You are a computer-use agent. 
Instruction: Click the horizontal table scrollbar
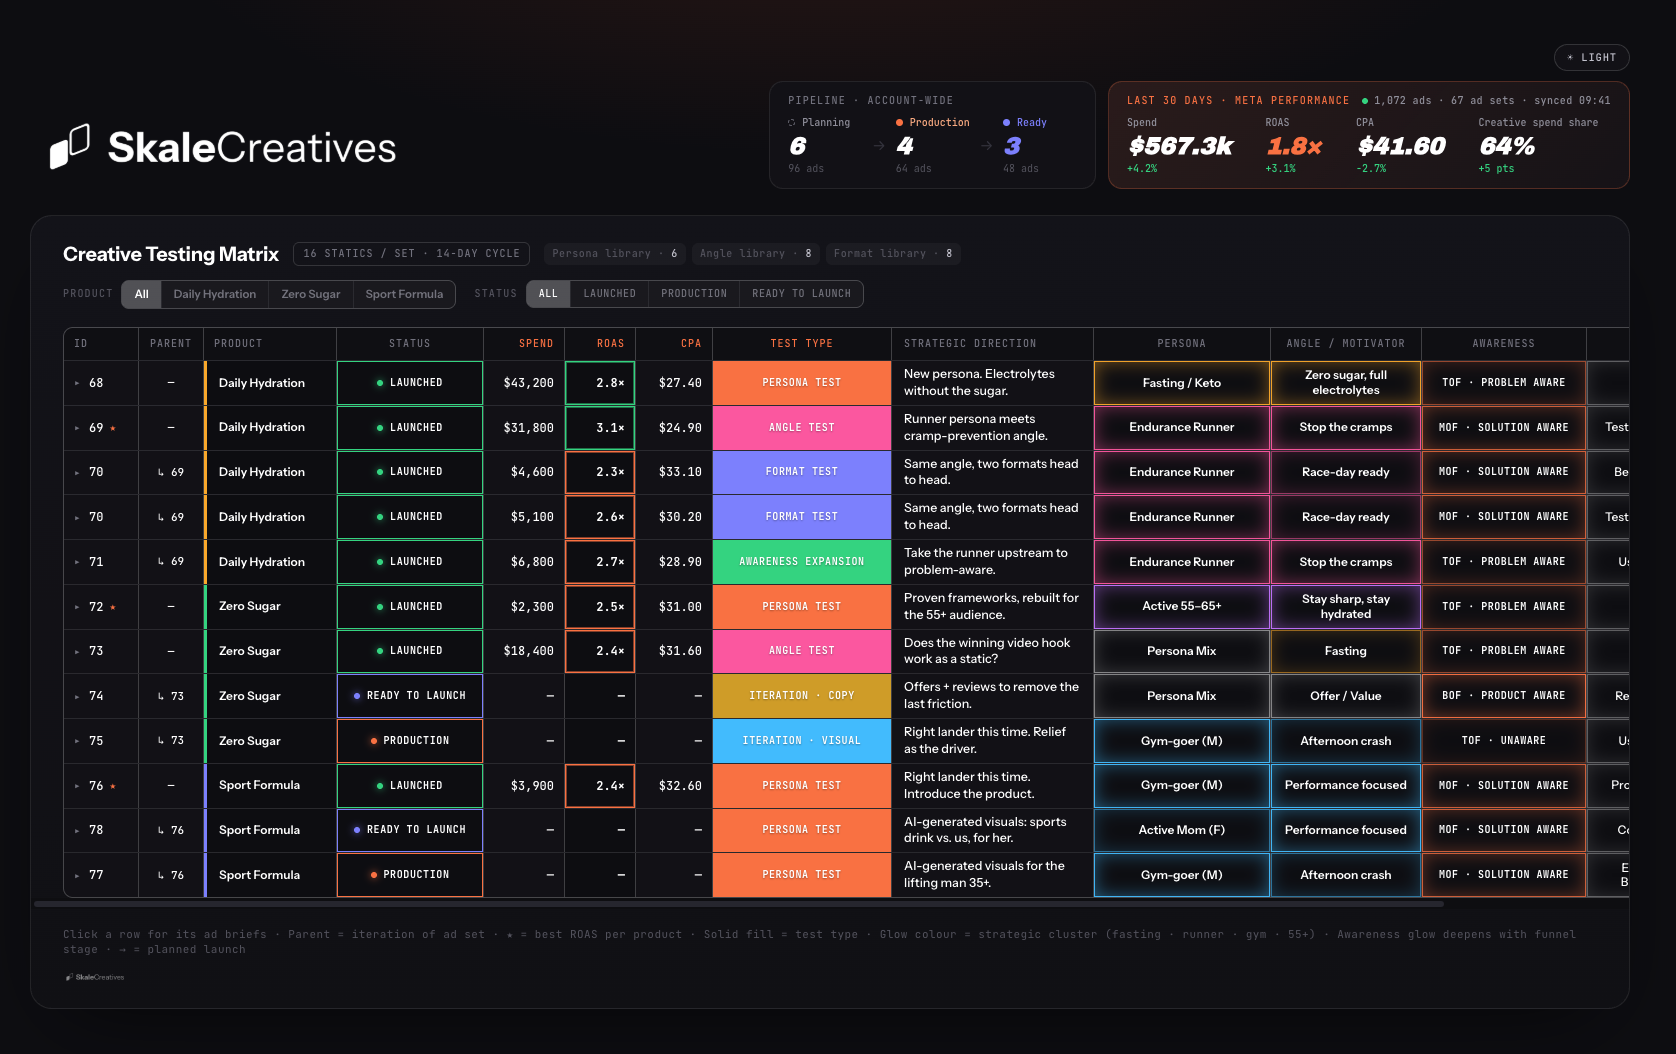click(738, 904)
